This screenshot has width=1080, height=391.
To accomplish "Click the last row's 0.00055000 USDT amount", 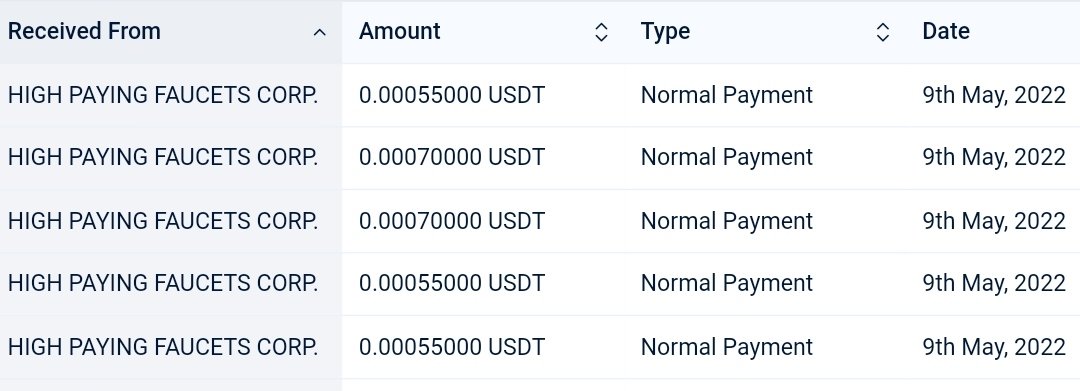I will coord(452,347).
